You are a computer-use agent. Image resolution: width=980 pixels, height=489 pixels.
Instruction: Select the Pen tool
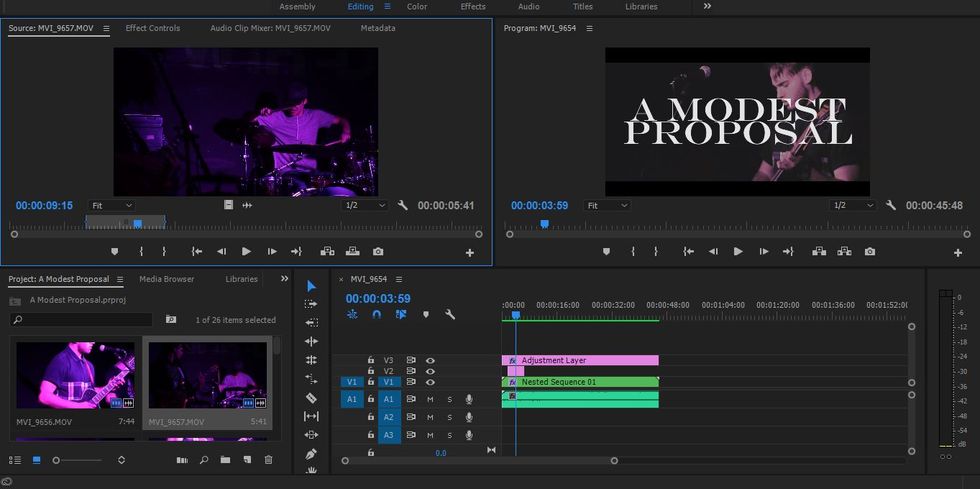click(311, 454)
